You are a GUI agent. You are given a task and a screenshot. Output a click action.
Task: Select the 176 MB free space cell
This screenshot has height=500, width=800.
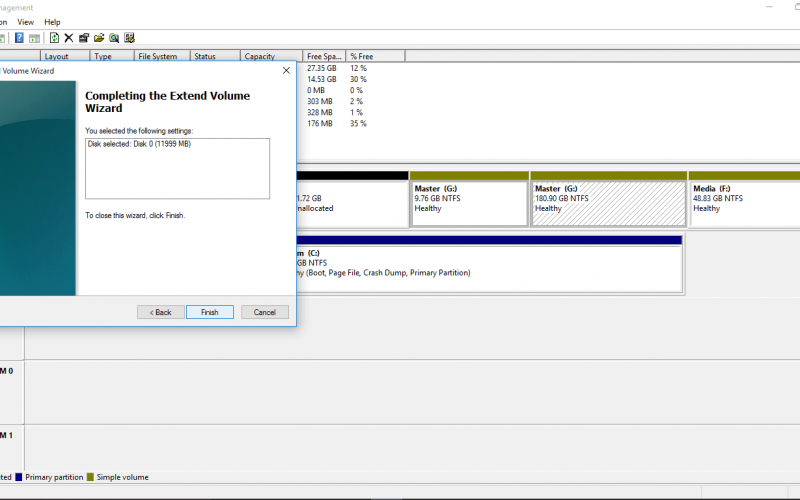coord(320,123)
